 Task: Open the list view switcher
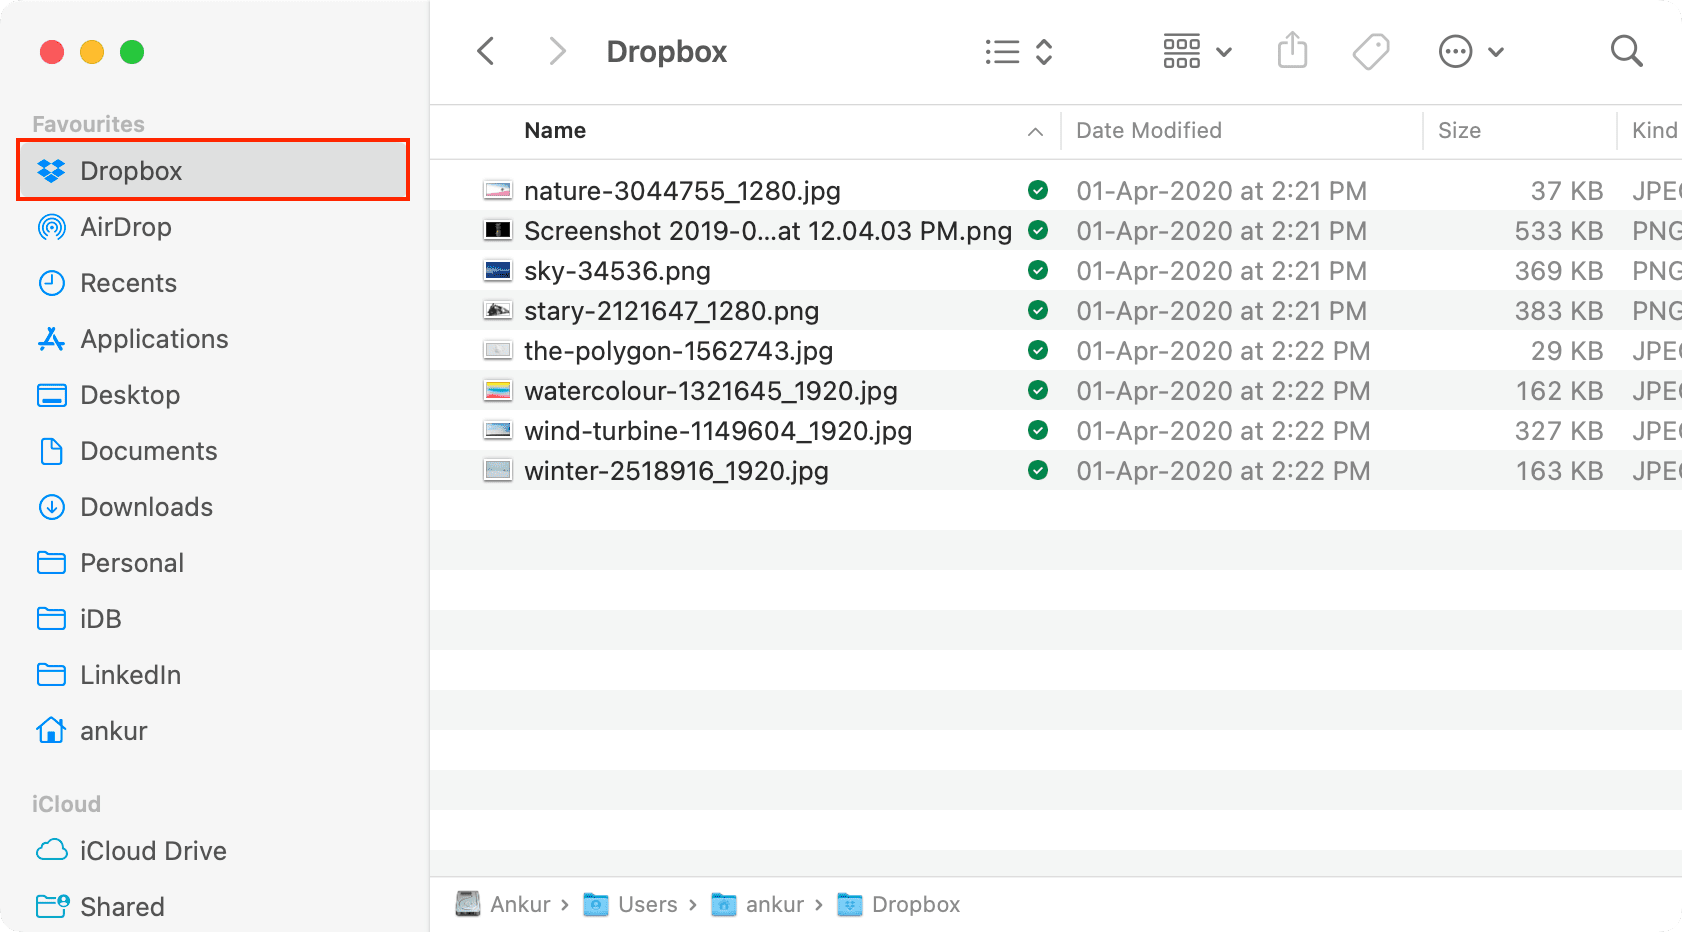click(x=1019, y=52)
